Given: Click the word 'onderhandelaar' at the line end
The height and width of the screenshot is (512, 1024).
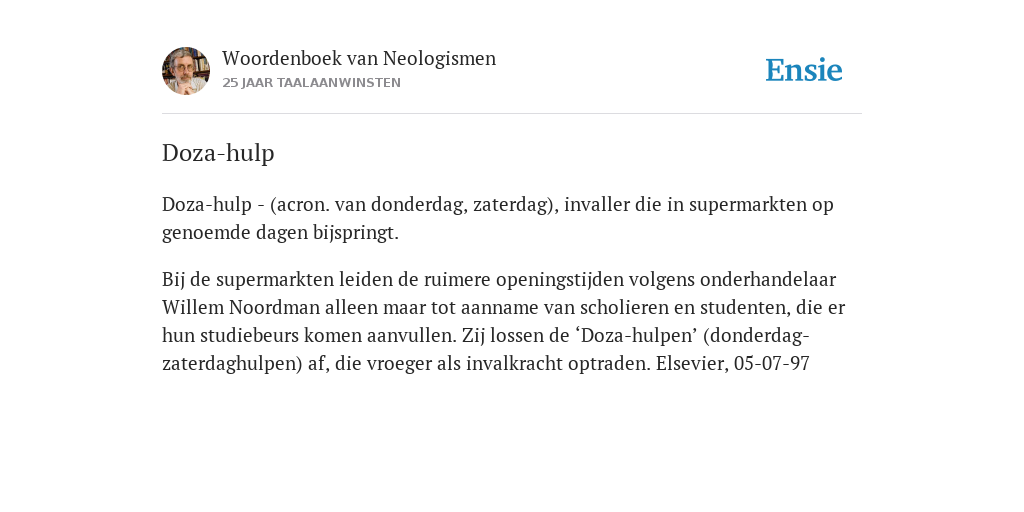Looking at the screenshot, I should (x=768, y=280).
